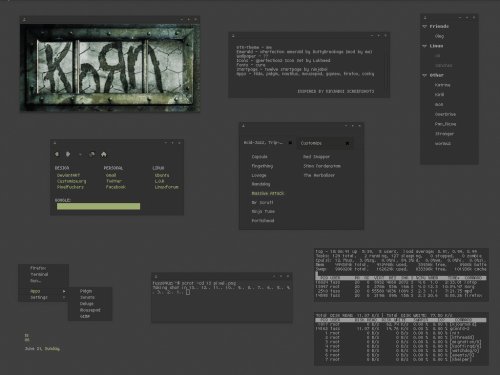Click the Korn logo image
This screenshot has width=500, height=375.
click(110, 68)
